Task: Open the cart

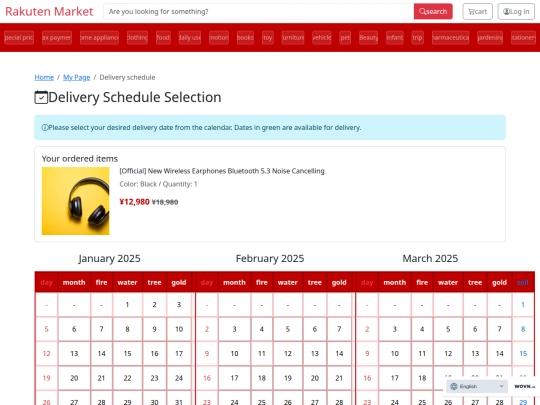Action: [x=477, y=11]
